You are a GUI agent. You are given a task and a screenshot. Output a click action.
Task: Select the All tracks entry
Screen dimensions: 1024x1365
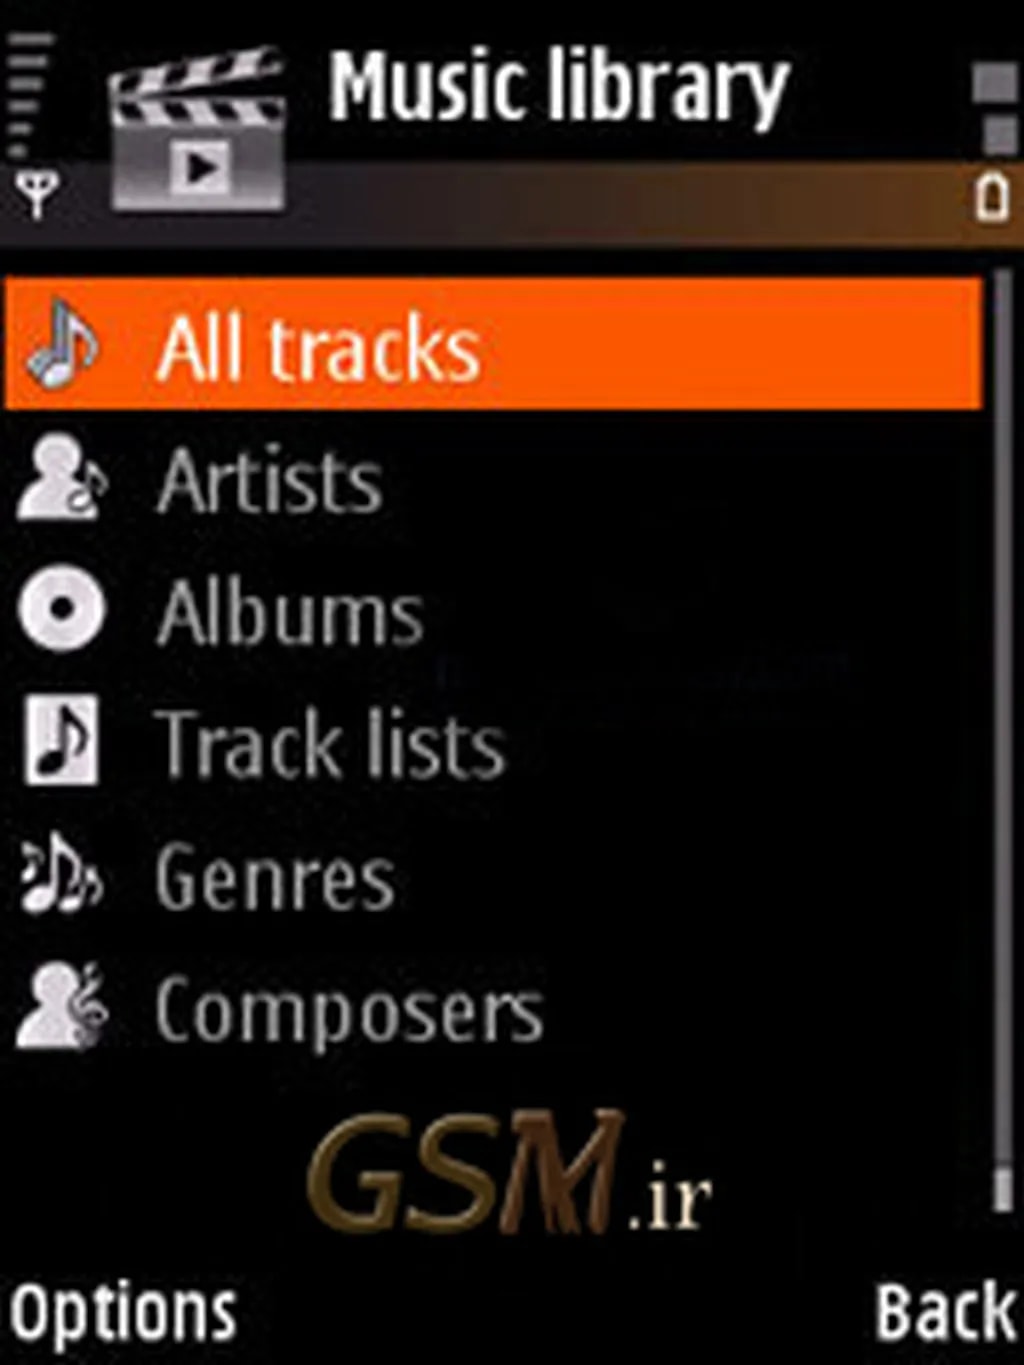[494, 345]
